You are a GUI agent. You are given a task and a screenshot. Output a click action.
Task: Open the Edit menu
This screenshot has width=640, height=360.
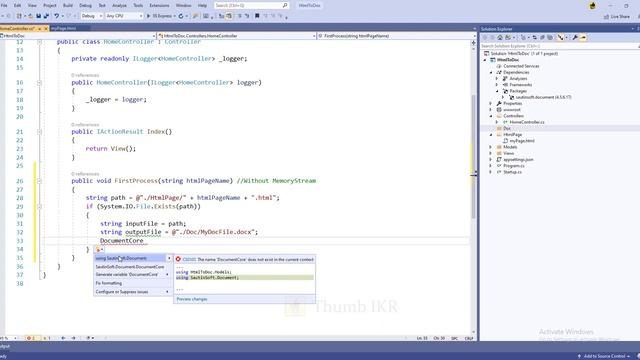click(x=18, y=5)
